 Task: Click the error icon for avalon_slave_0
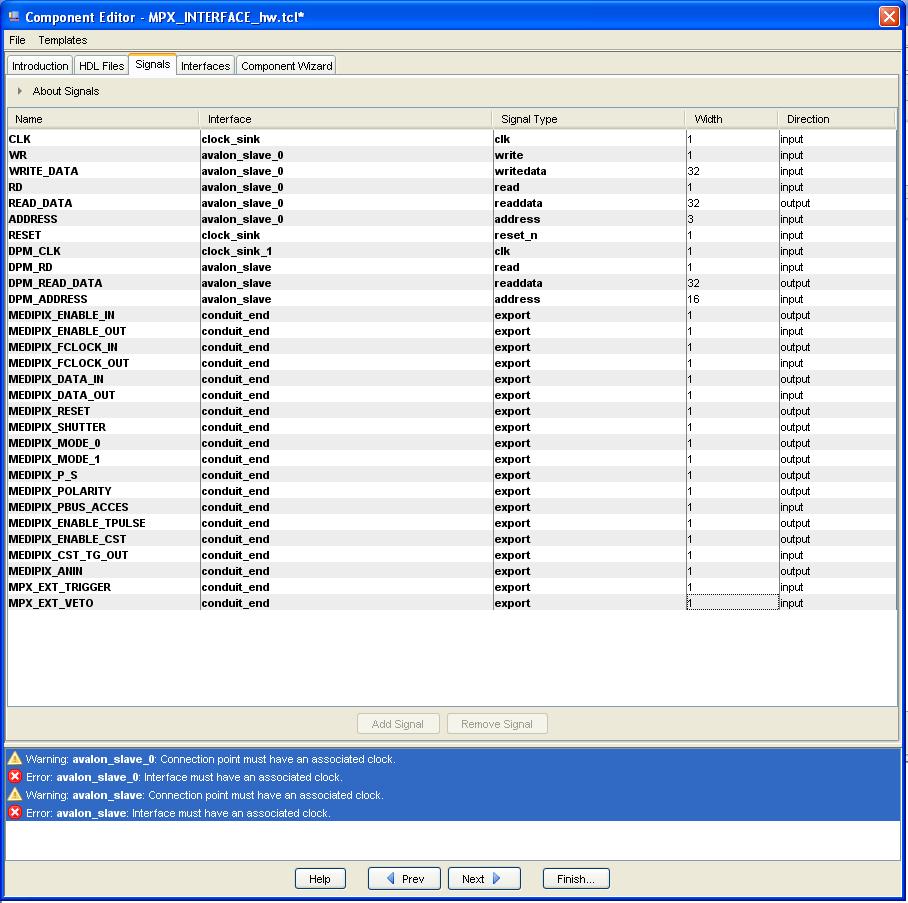15,776
